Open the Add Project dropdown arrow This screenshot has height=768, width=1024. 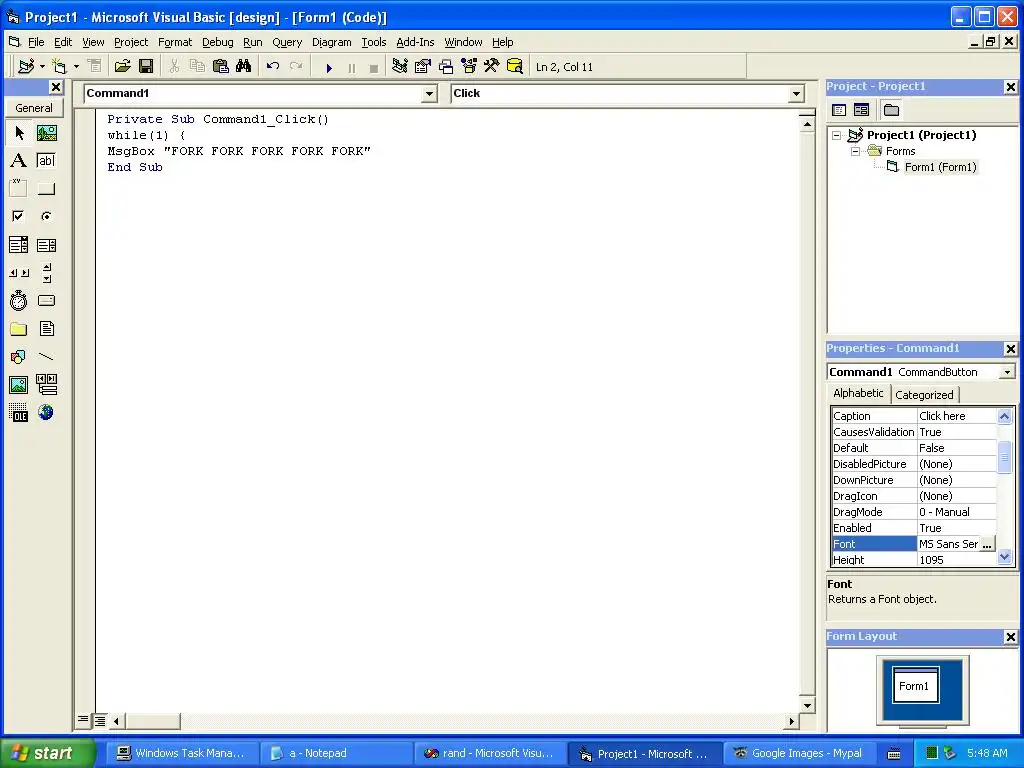42,67
